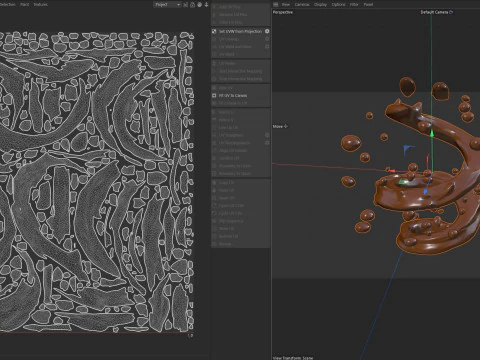Open the viewport Cameras menu
The height and width of the screenshot is (360, 480).
click(302, 5)
